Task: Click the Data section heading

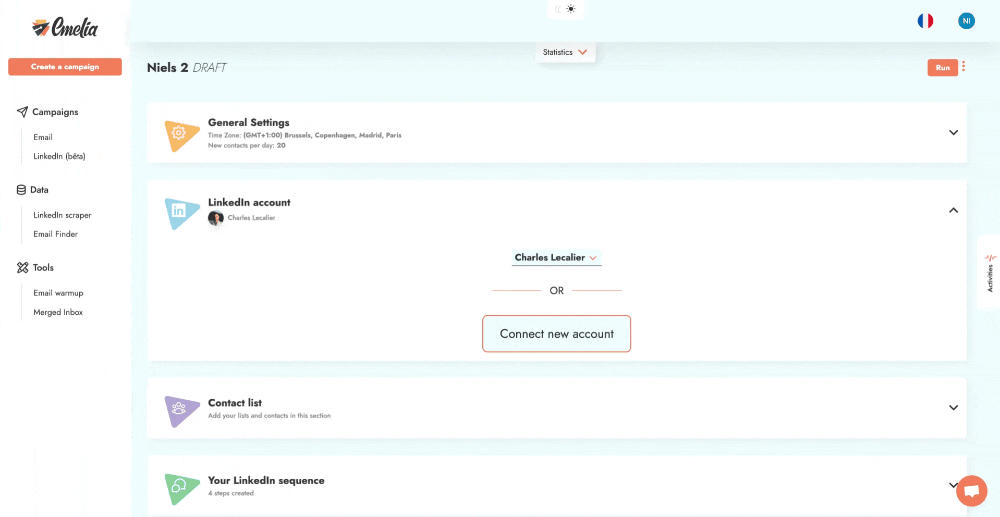Action: point(40,190)
